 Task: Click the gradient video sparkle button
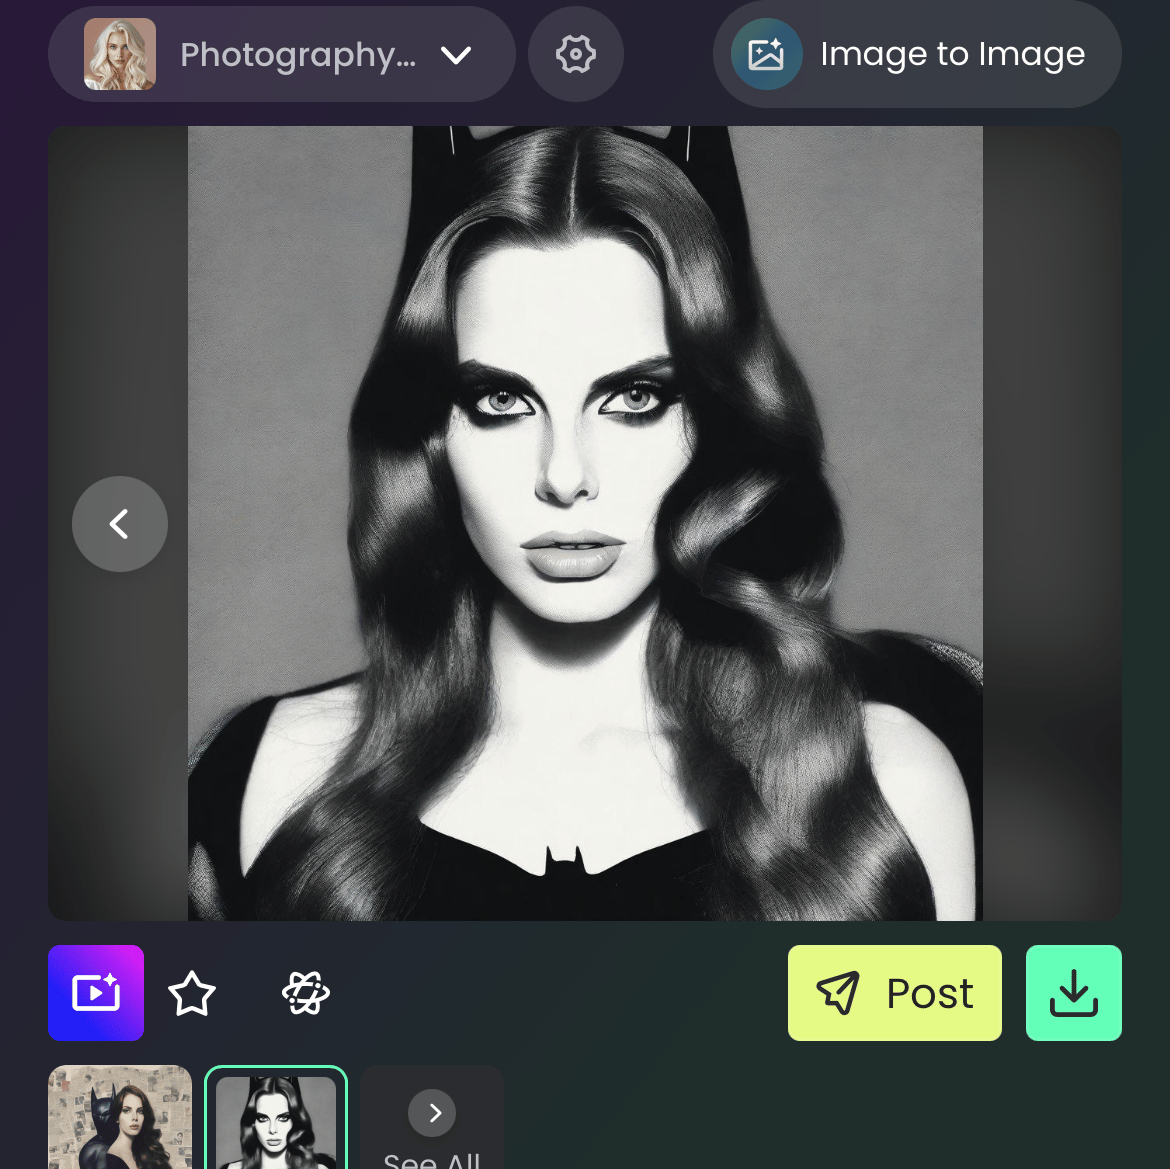tap(96, 993)
